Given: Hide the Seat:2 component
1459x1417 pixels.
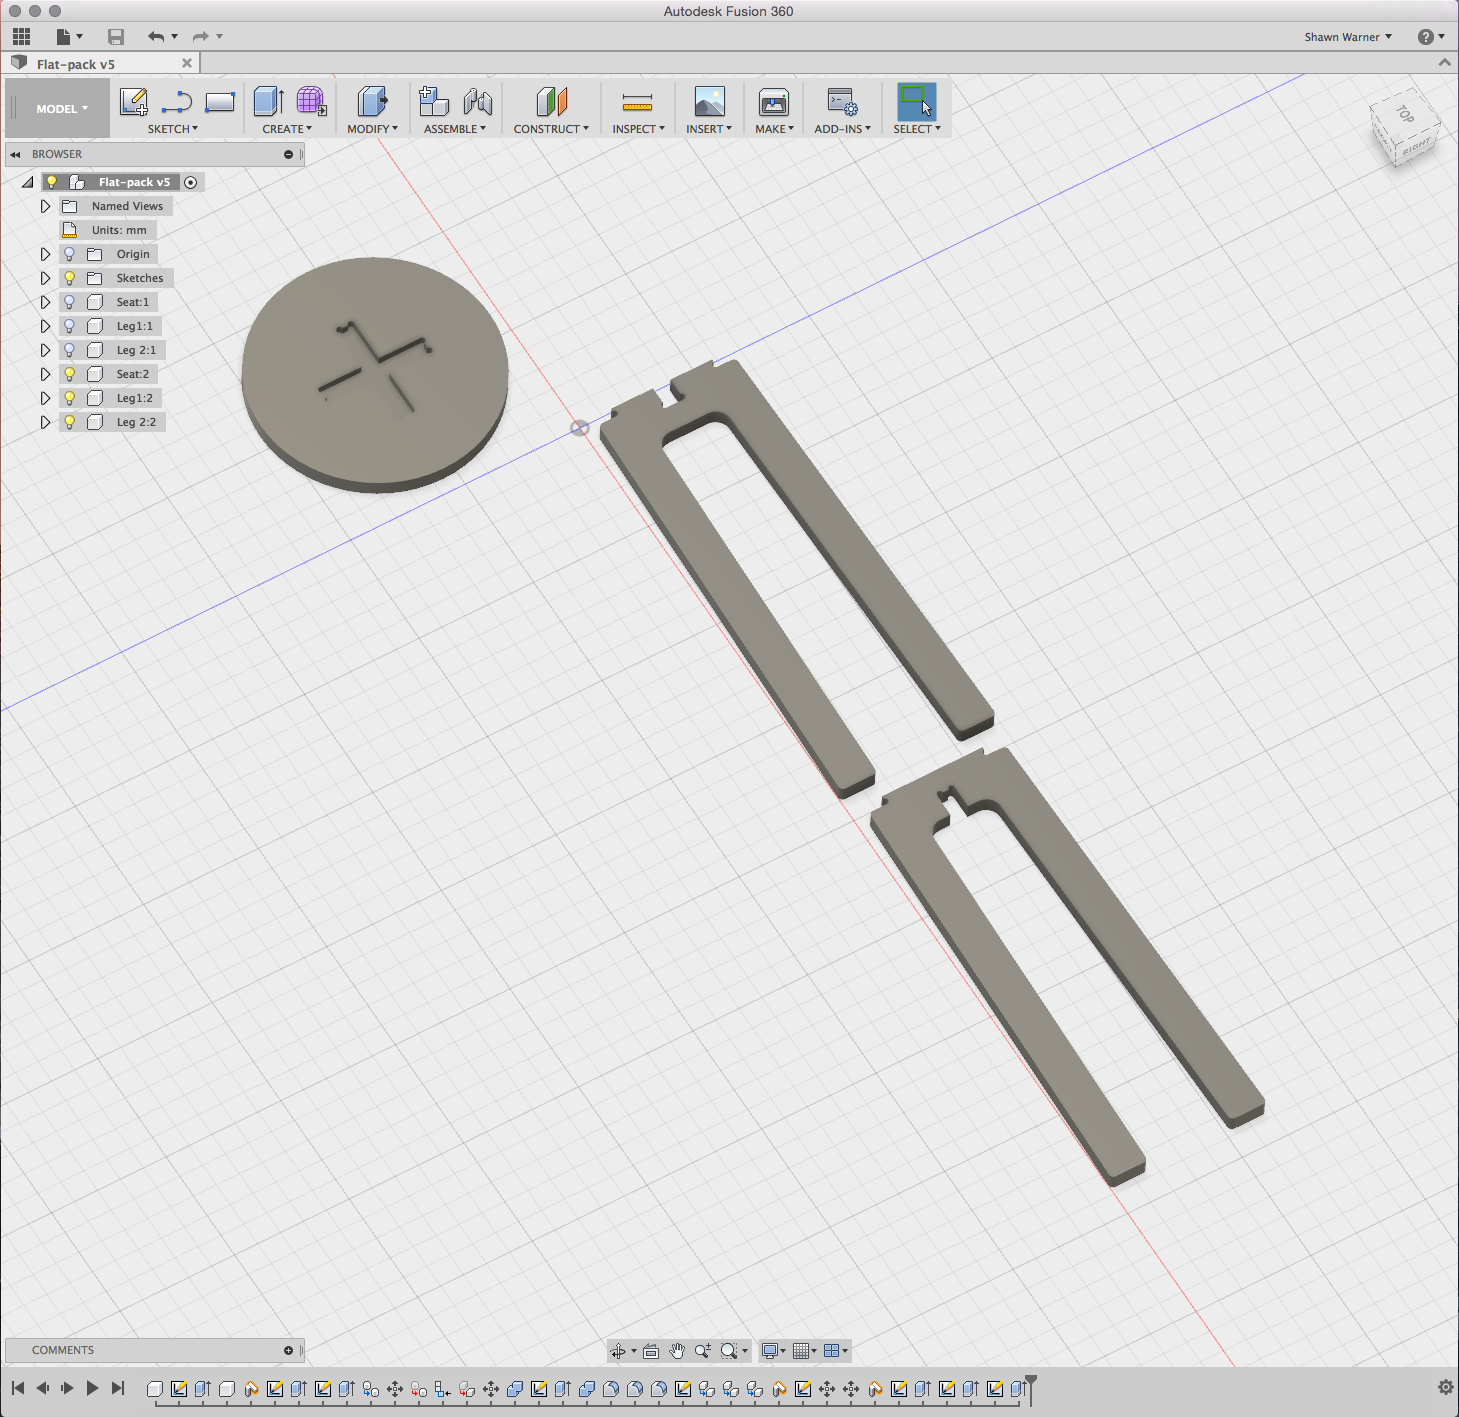Looking at the screenshot, I should [x=68, y=373].
